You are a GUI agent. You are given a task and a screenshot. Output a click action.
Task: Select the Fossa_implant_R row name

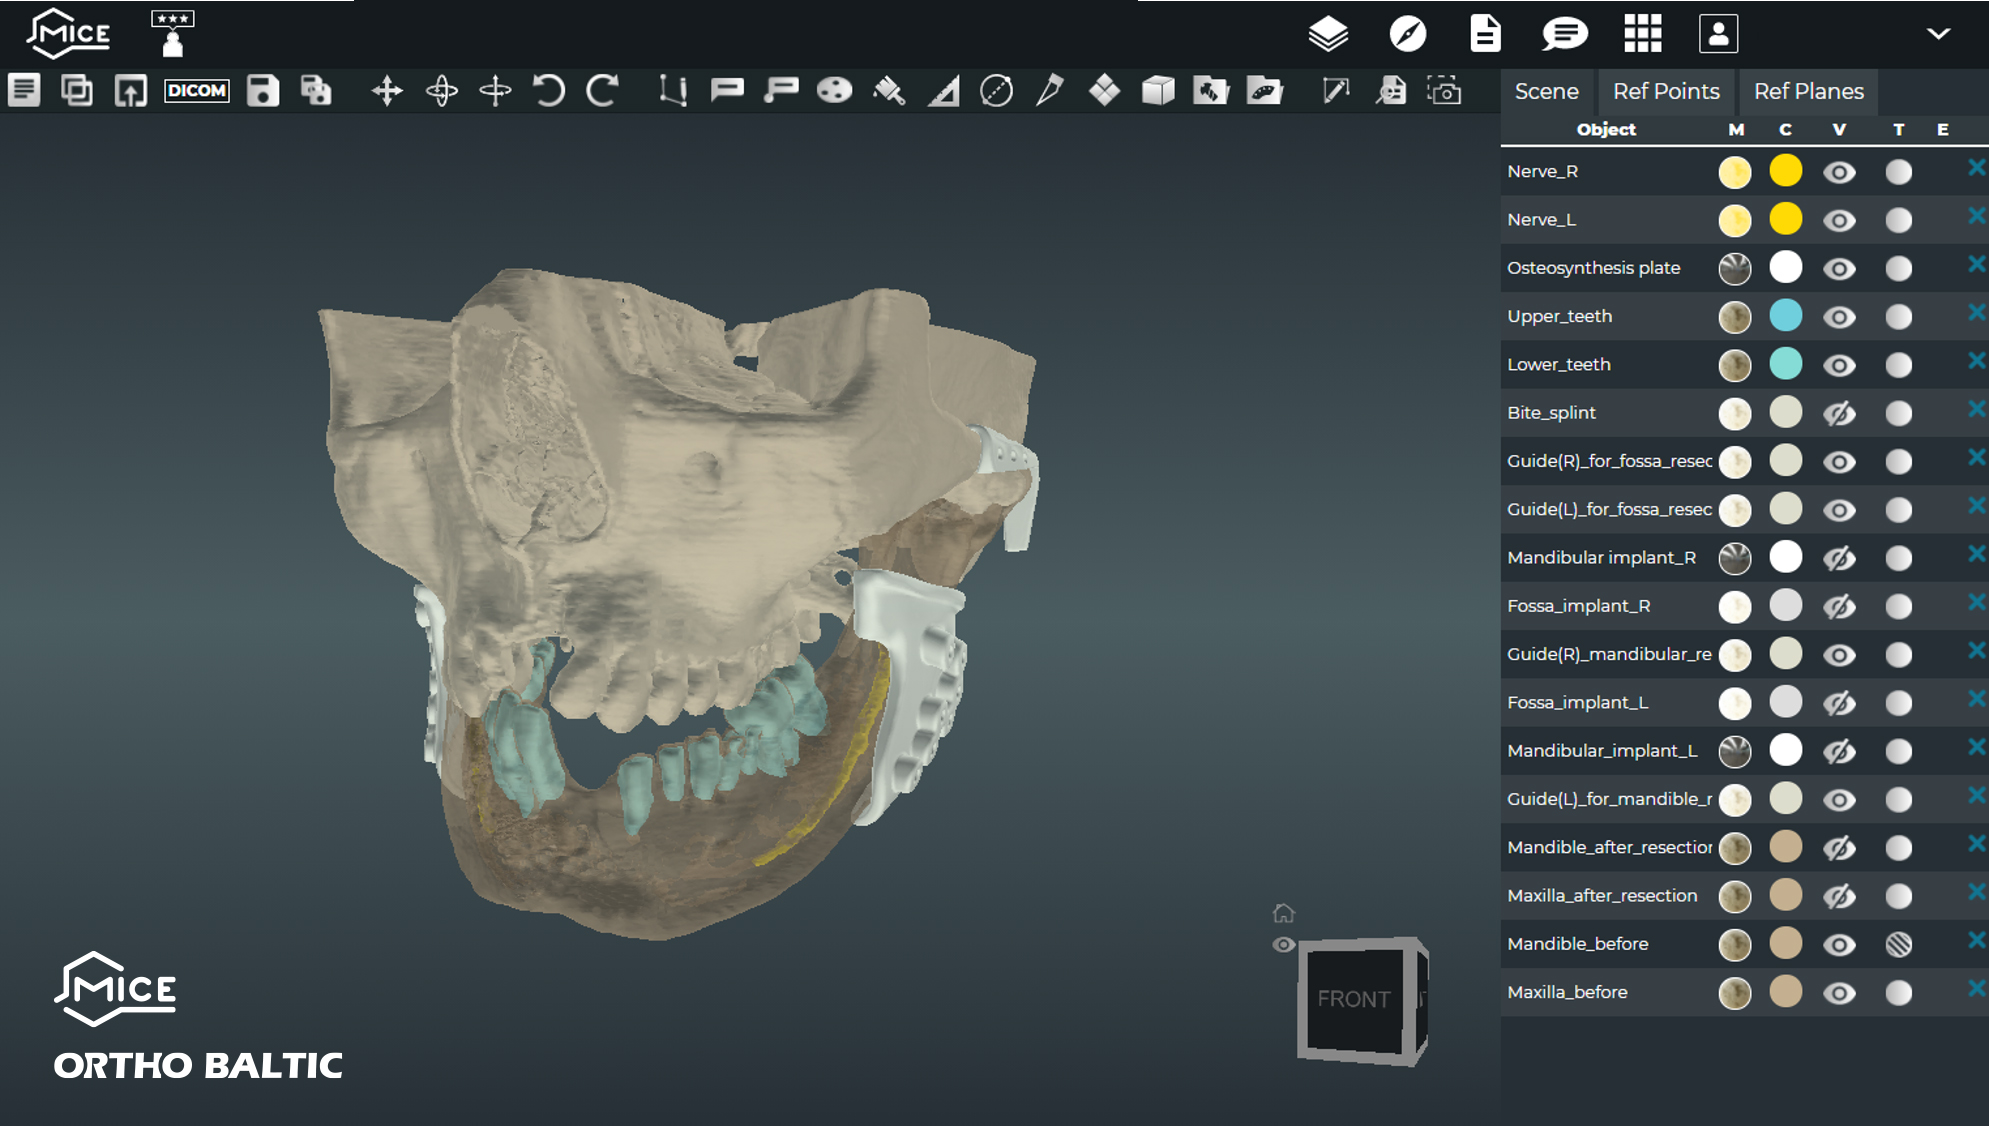click(1578, 606)
